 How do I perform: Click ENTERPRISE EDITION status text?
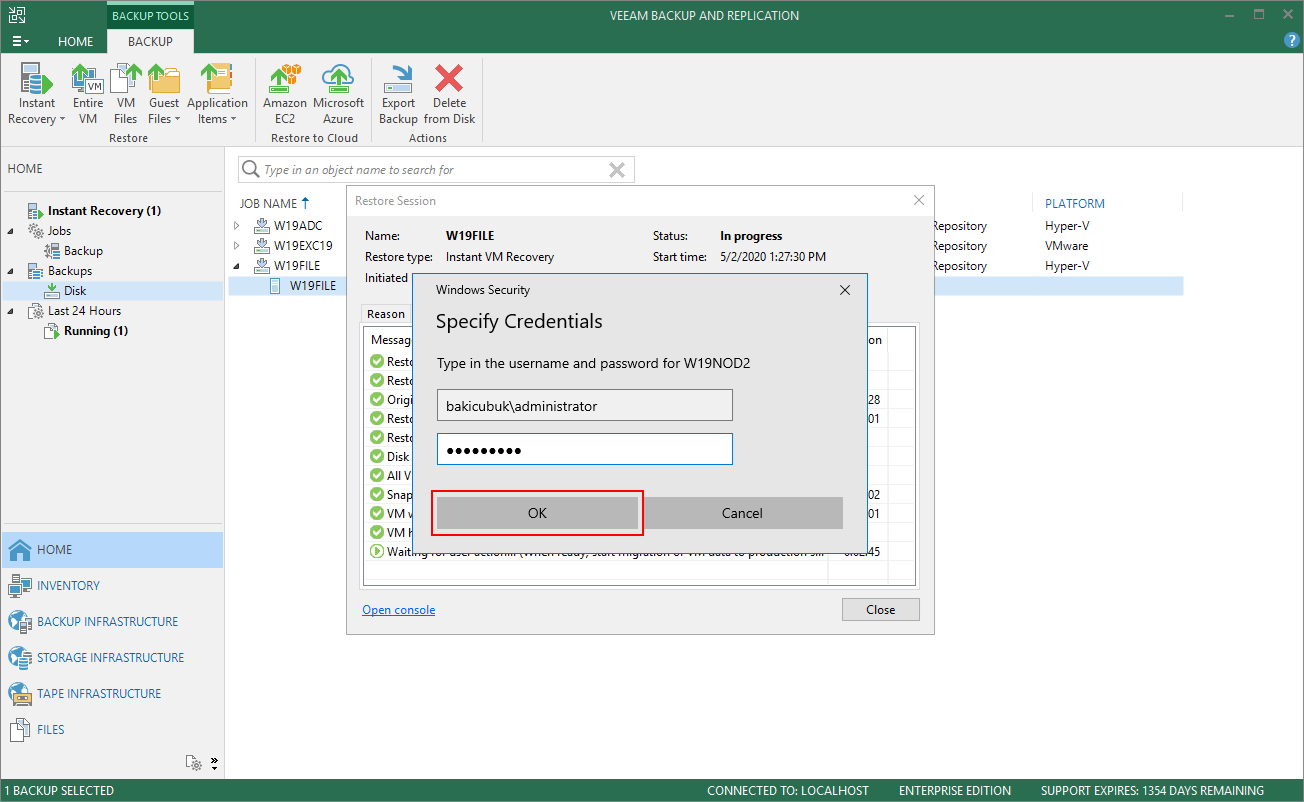(x=955, y=791)
